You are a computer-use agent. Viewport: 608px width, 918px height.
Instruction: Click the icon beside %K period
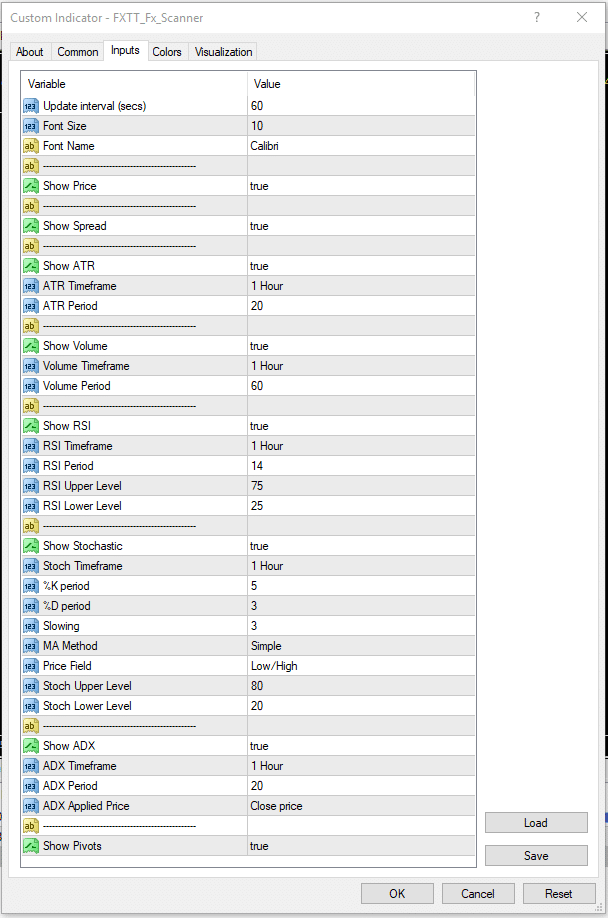31,586
